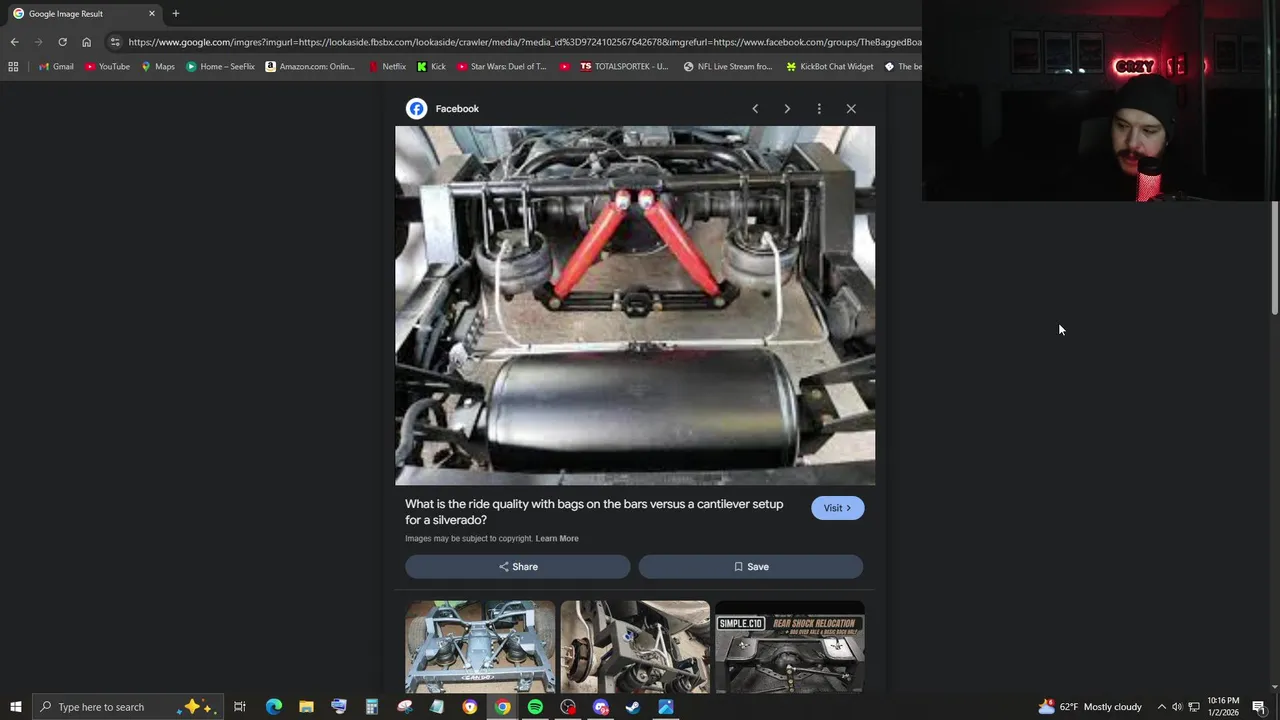
Task: Go to the browser home page
Action: (x=86, y=42)
